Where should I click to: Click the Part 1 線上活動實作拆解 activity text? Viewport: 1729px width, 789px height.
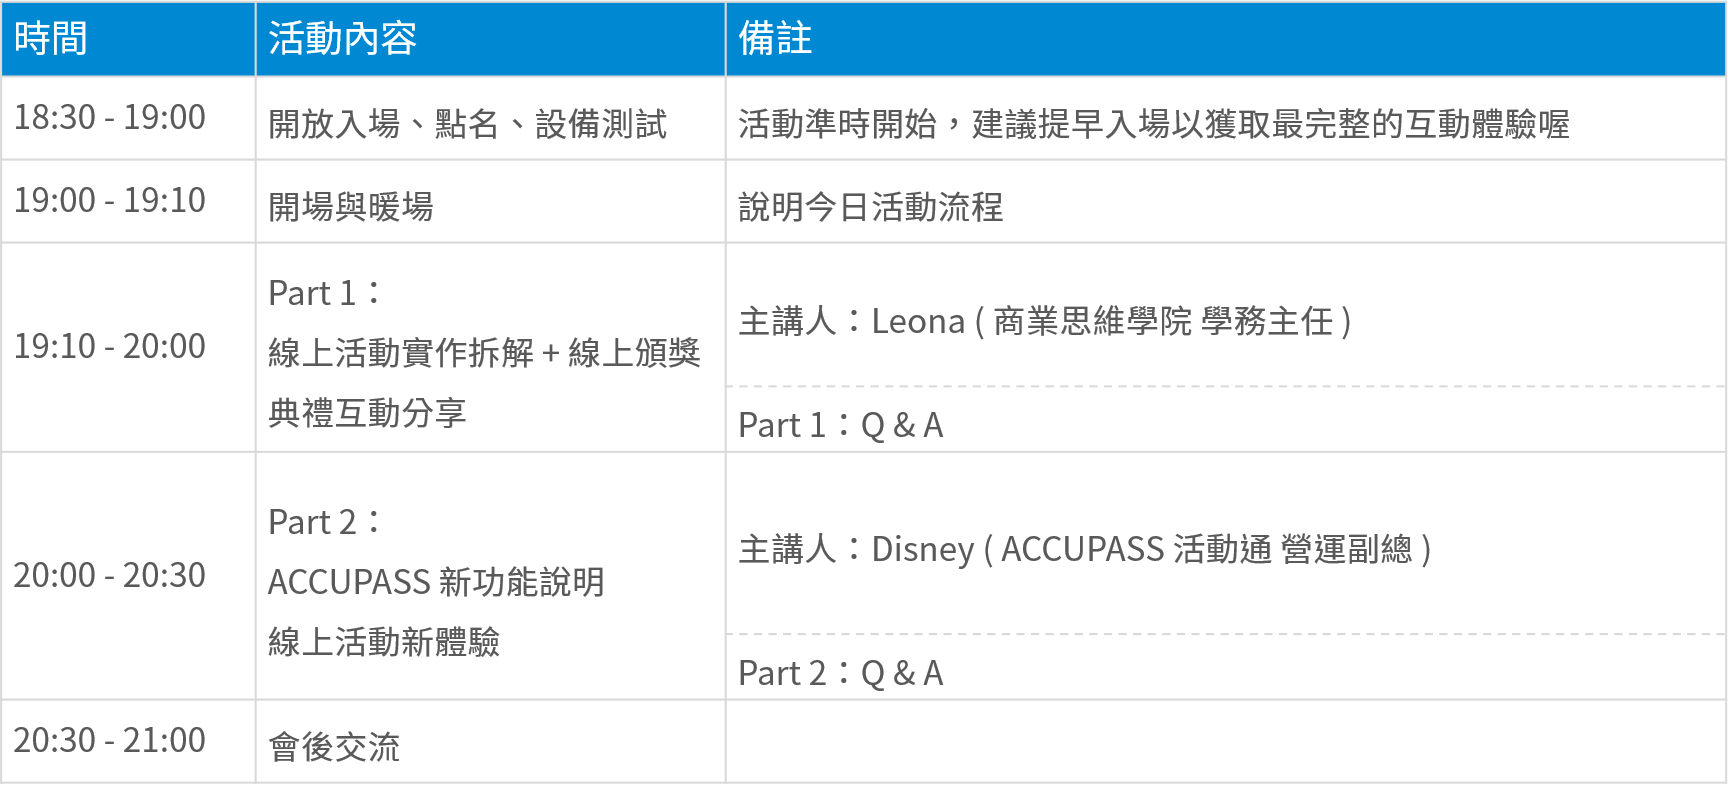point(484,353)
